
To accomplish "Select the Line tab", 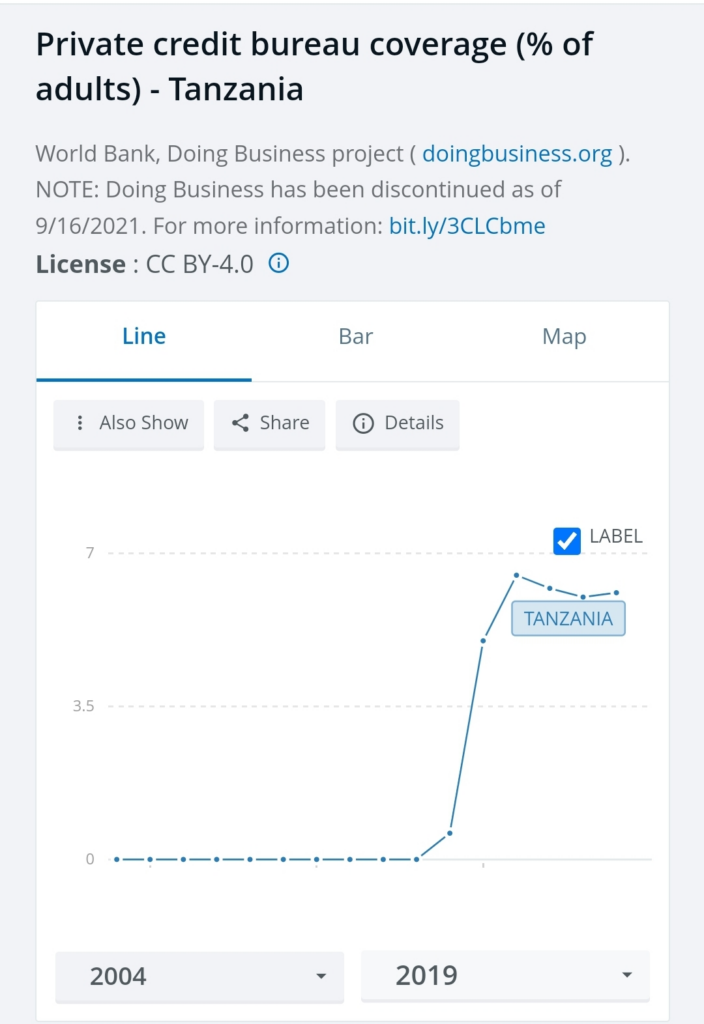I will coord(144,337).
